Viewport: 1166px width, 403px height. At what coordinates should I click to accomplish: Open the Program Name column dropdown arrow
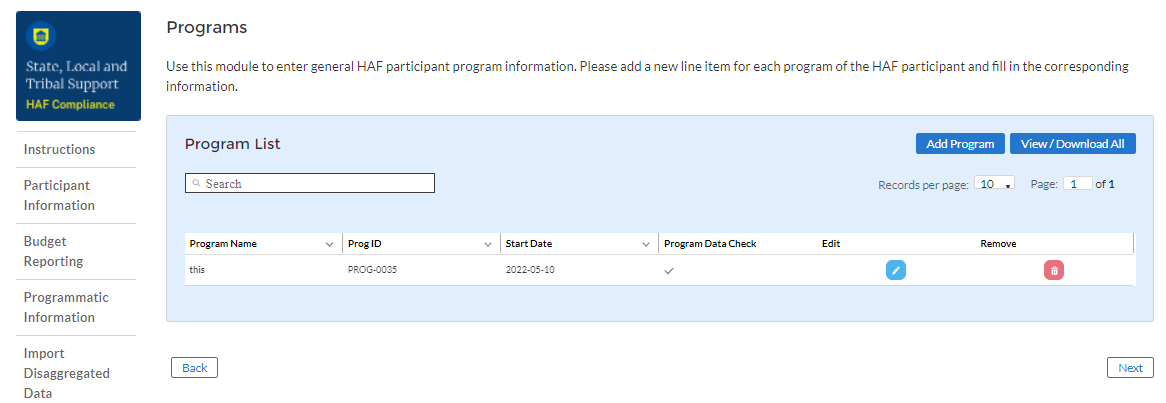[x=330, y=244]
